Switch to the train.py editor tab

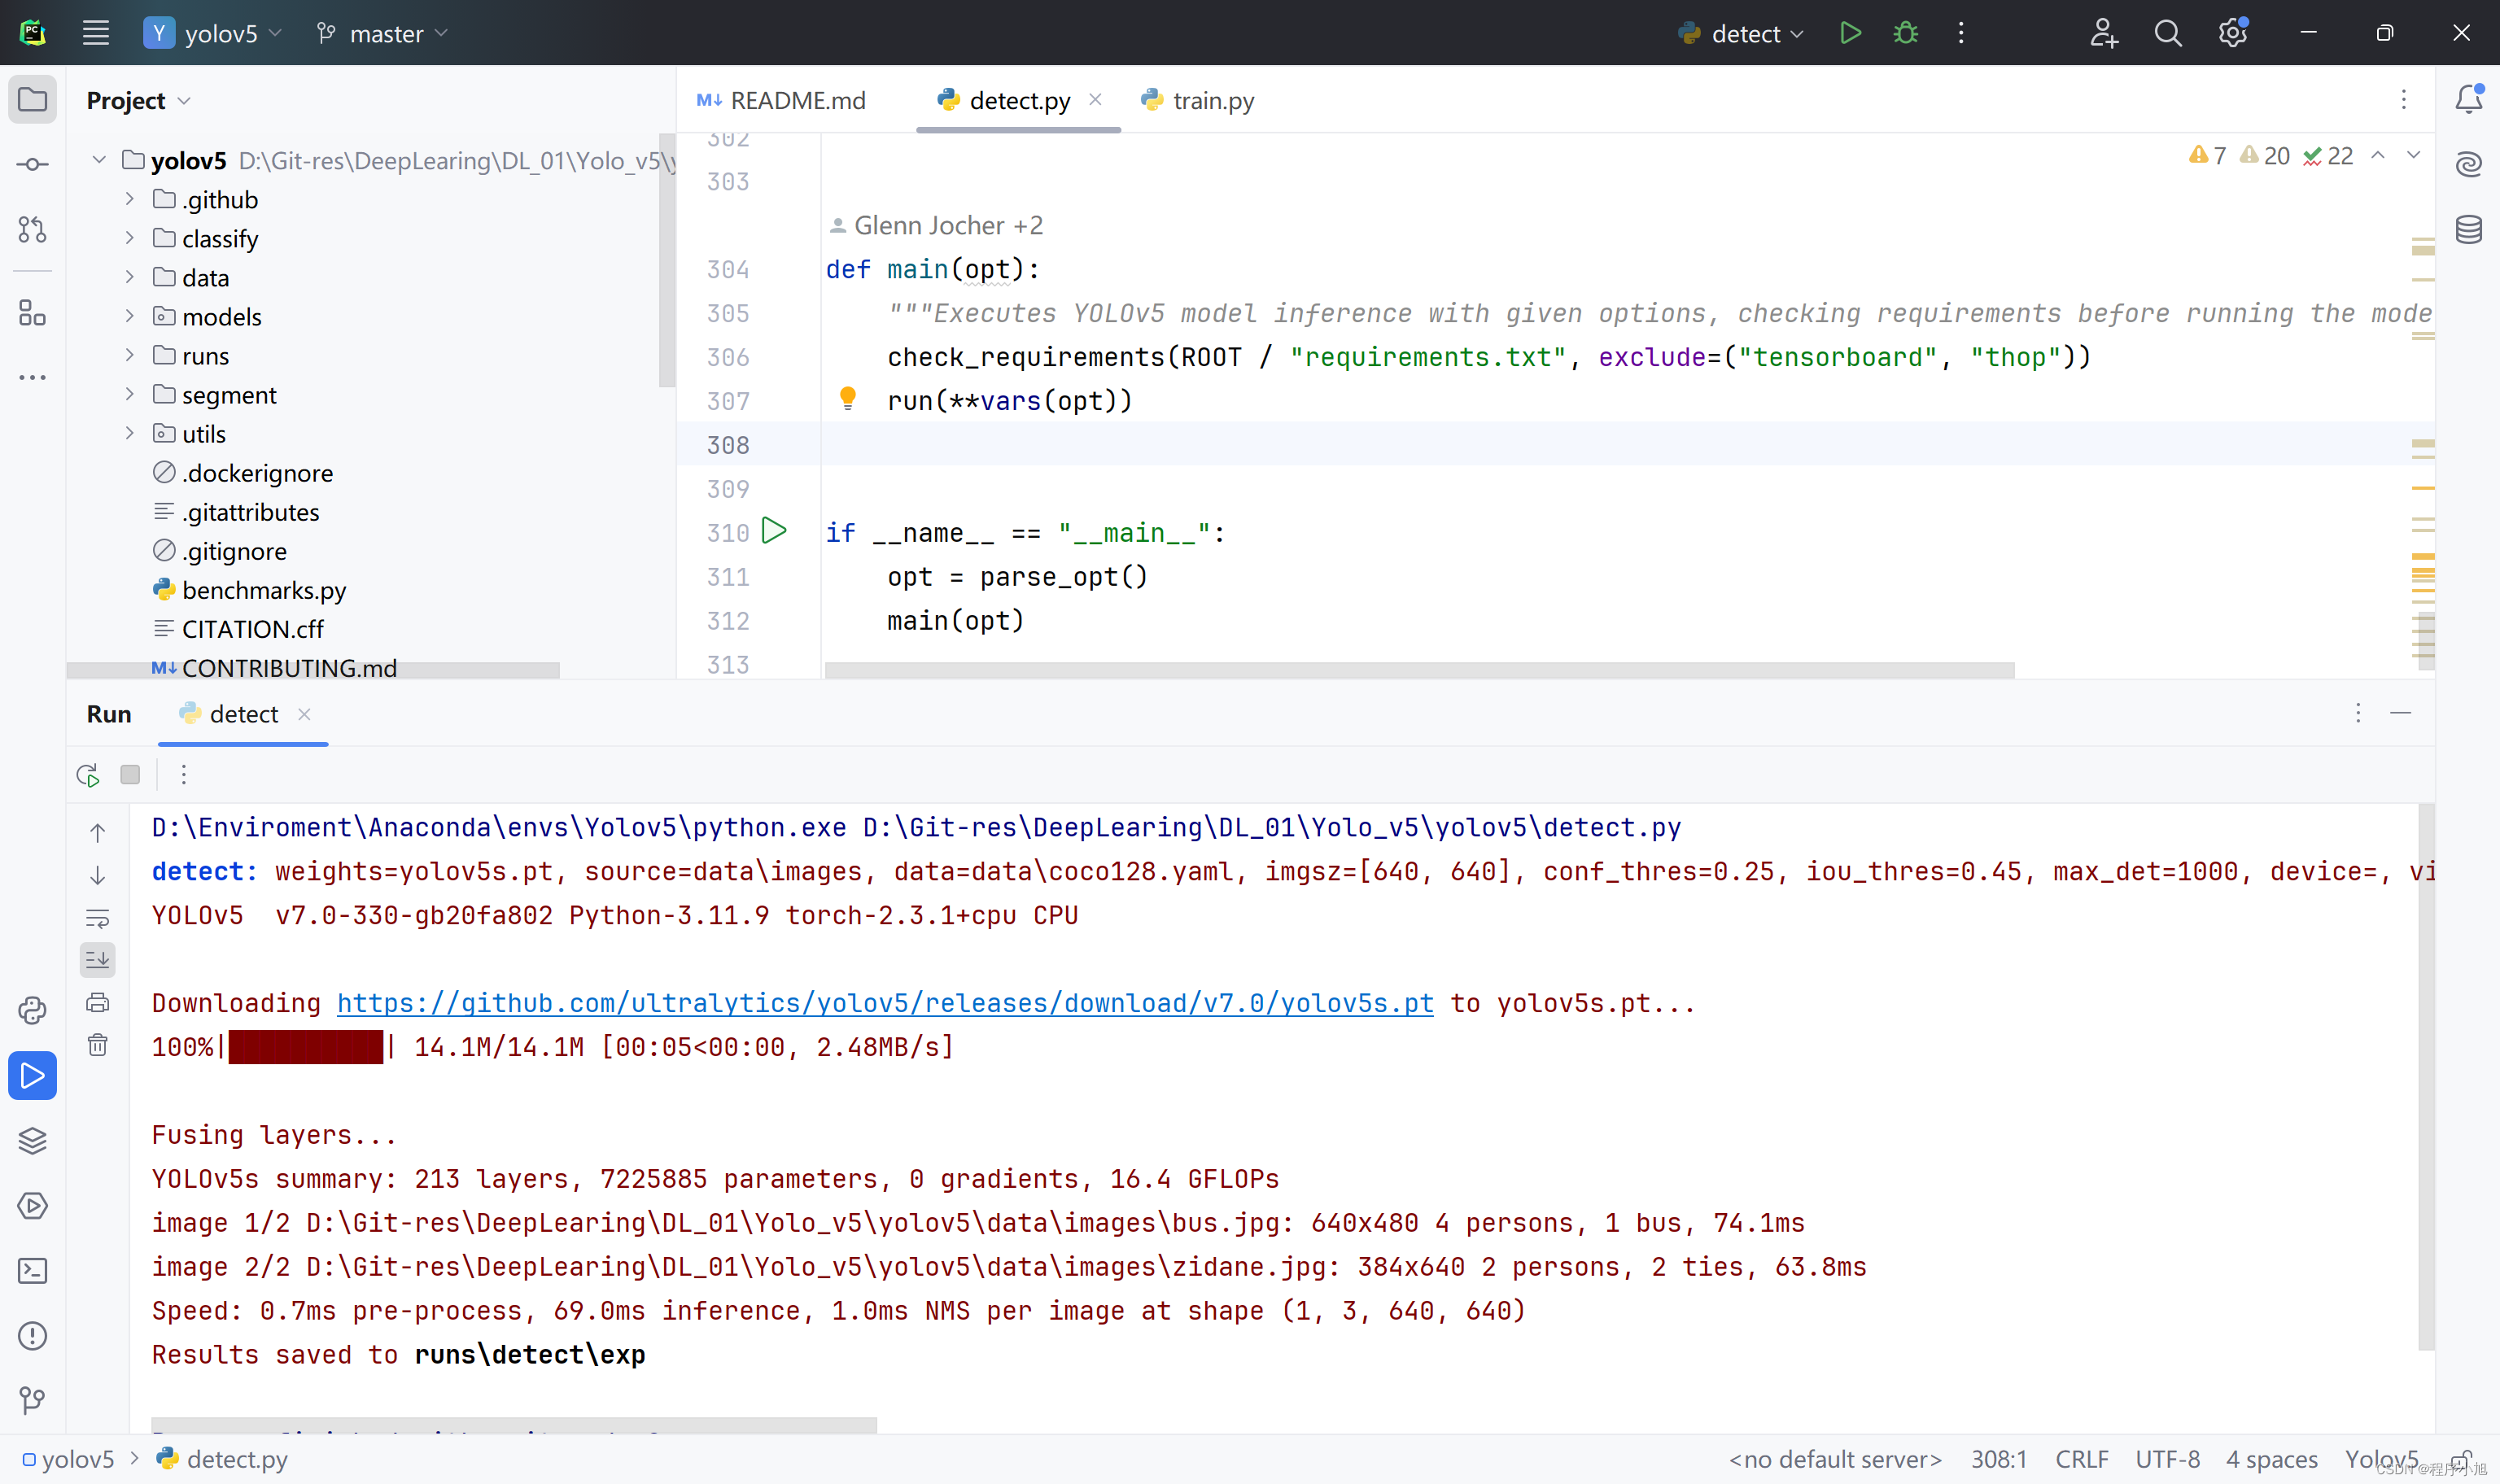(x=1198, y=100)
